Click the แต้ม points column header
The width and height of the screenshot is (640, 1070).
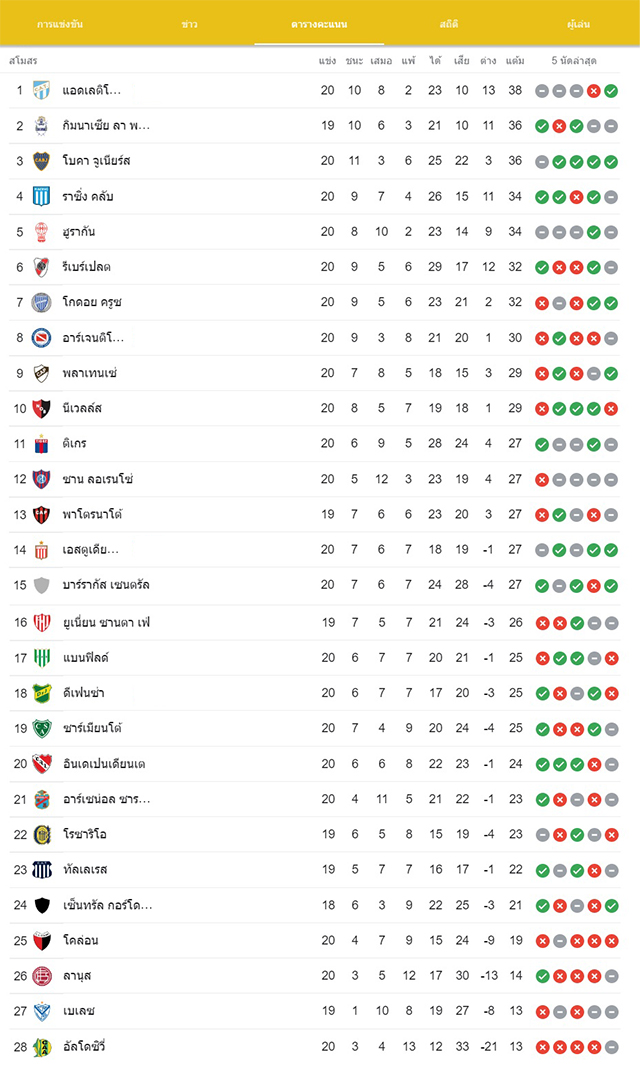coord(515,61)
